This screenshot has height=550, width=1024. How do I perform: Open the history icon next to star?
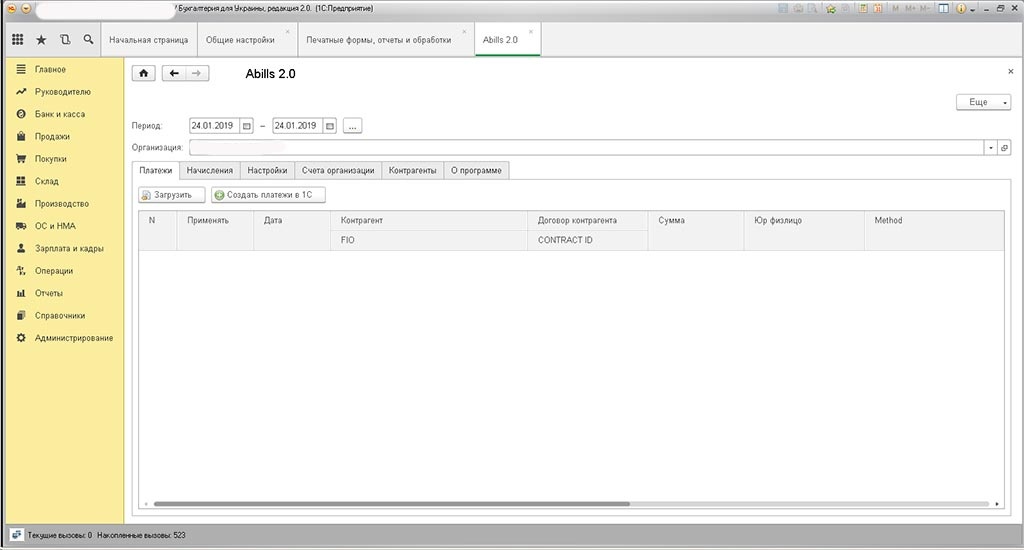point(65,40)
